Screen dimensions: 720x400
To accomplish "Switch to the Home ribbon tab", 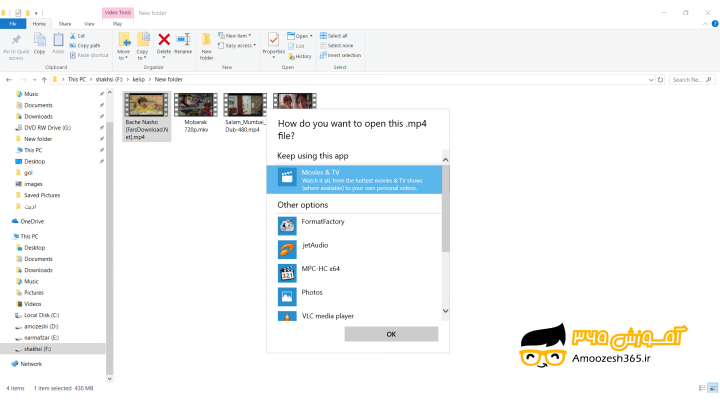I will pyautogui.click(x=39, y=24).
